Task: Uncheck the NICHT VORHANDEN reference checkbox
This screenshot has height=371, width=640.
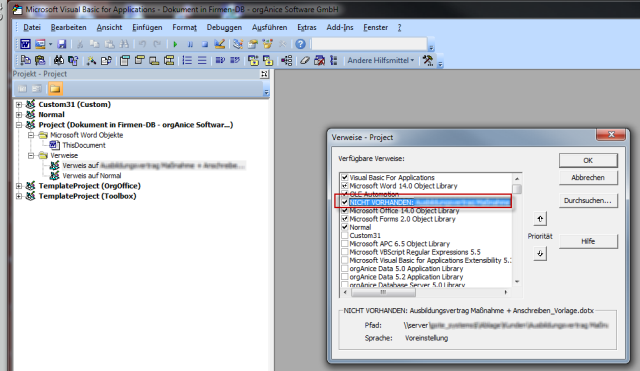Action: coord(345,202)
